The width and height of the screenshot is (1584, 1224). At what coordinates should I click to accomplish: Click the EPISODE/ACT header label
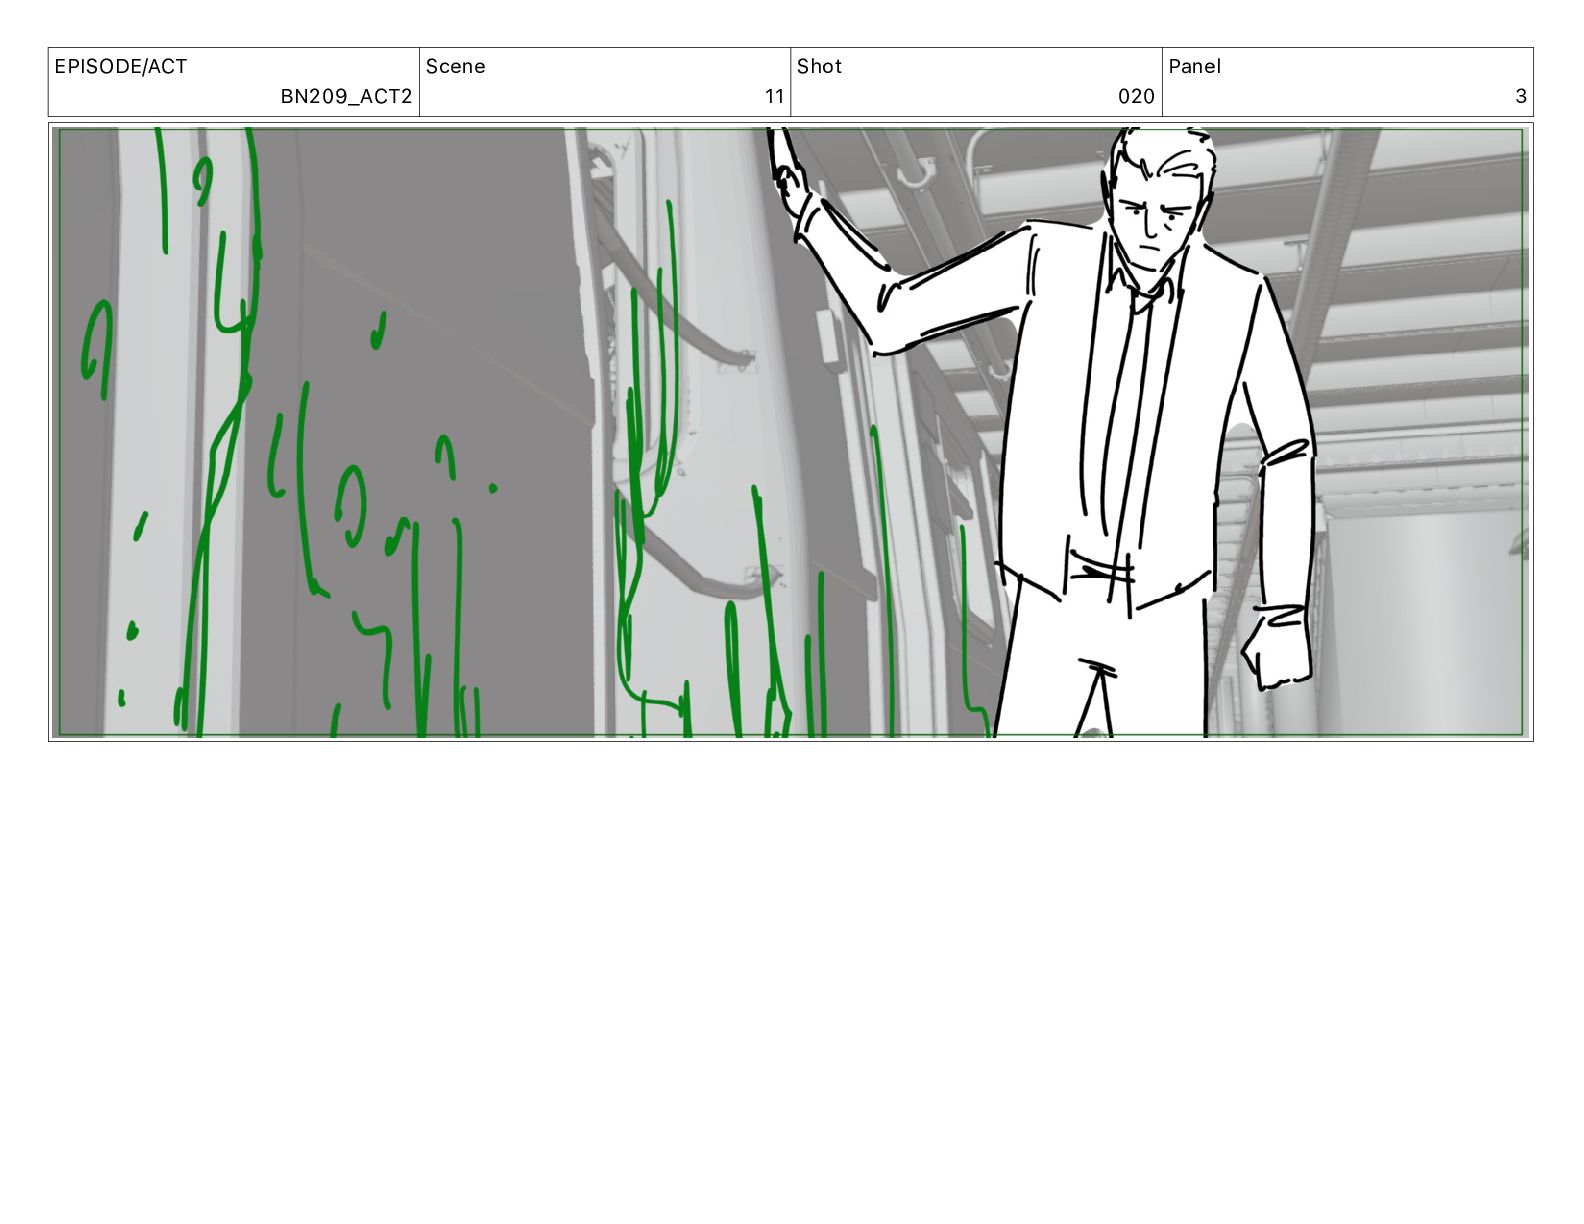point(120,67)
